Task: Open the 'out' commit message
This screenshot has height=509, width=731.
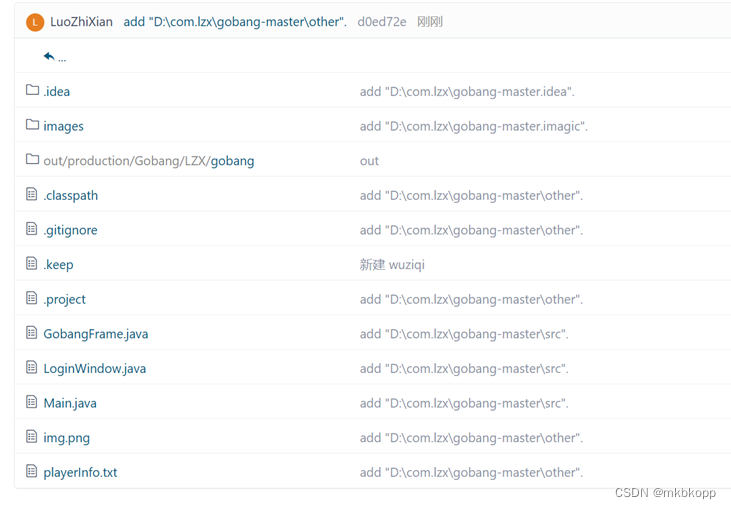Action: point(369,161)
